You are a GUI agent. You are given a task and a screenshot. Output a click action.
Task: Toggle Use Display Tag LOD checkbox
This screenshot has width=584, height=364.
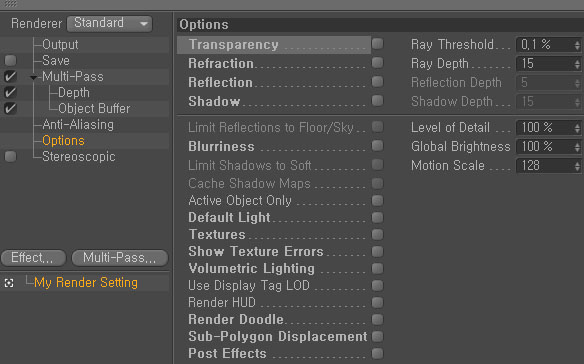pos(377,285)
